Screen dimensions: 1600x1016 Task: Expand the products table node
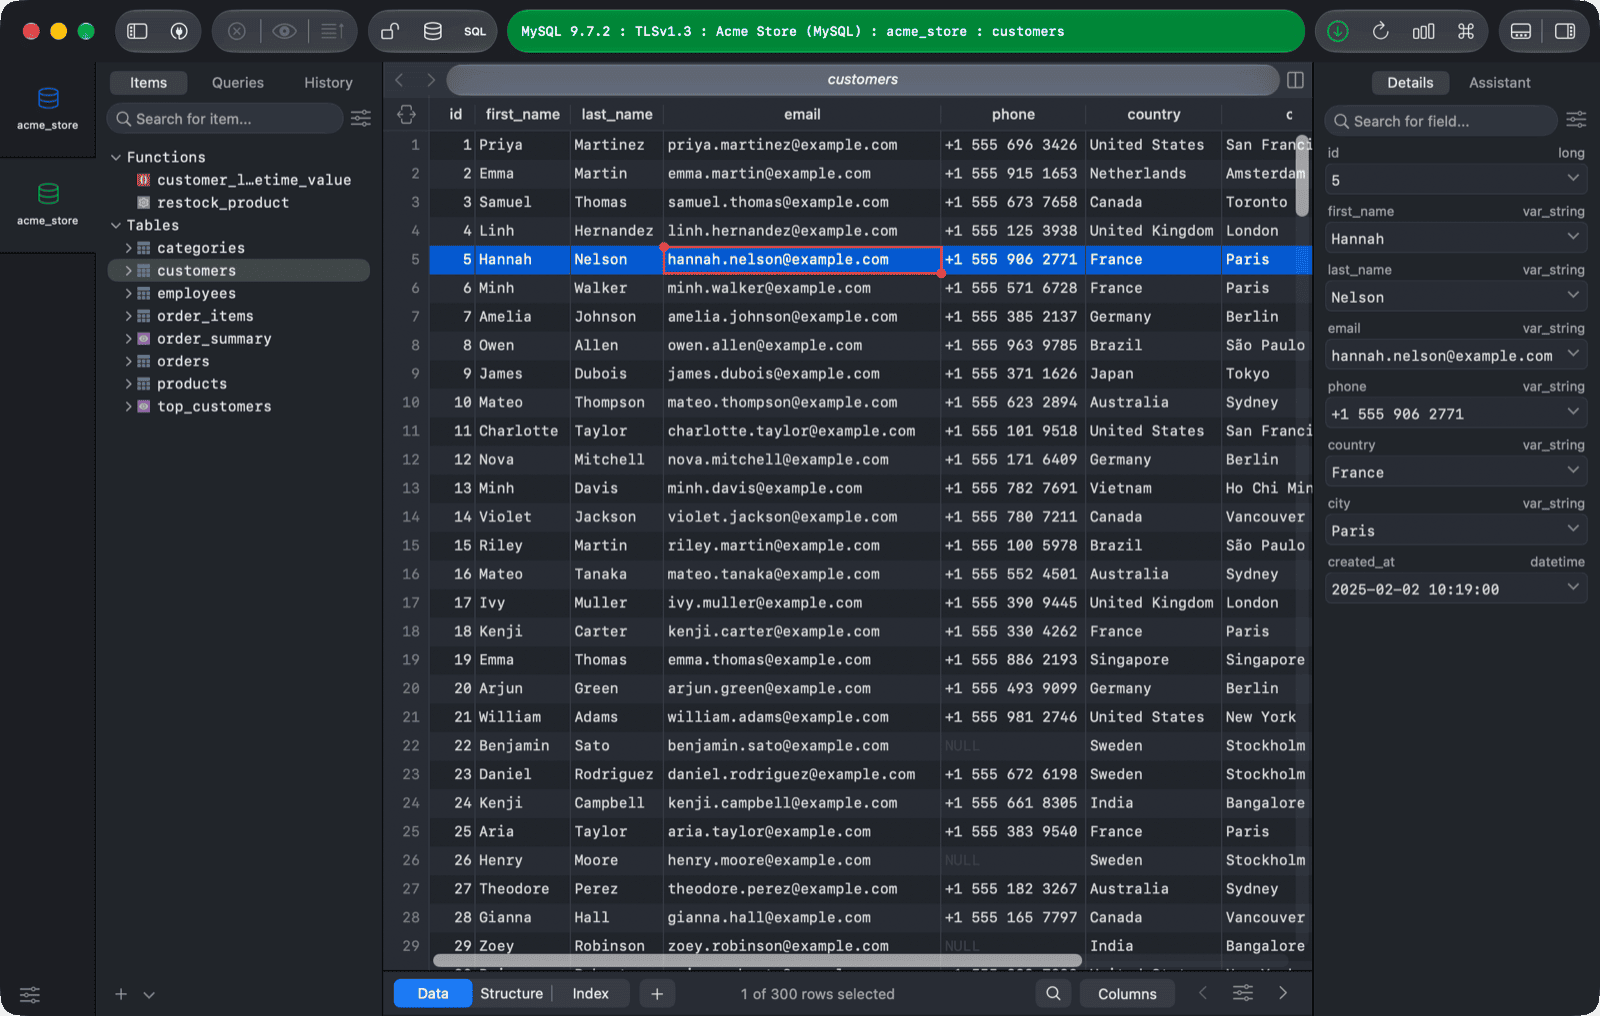pyautogui.click(x=128, y=384)
